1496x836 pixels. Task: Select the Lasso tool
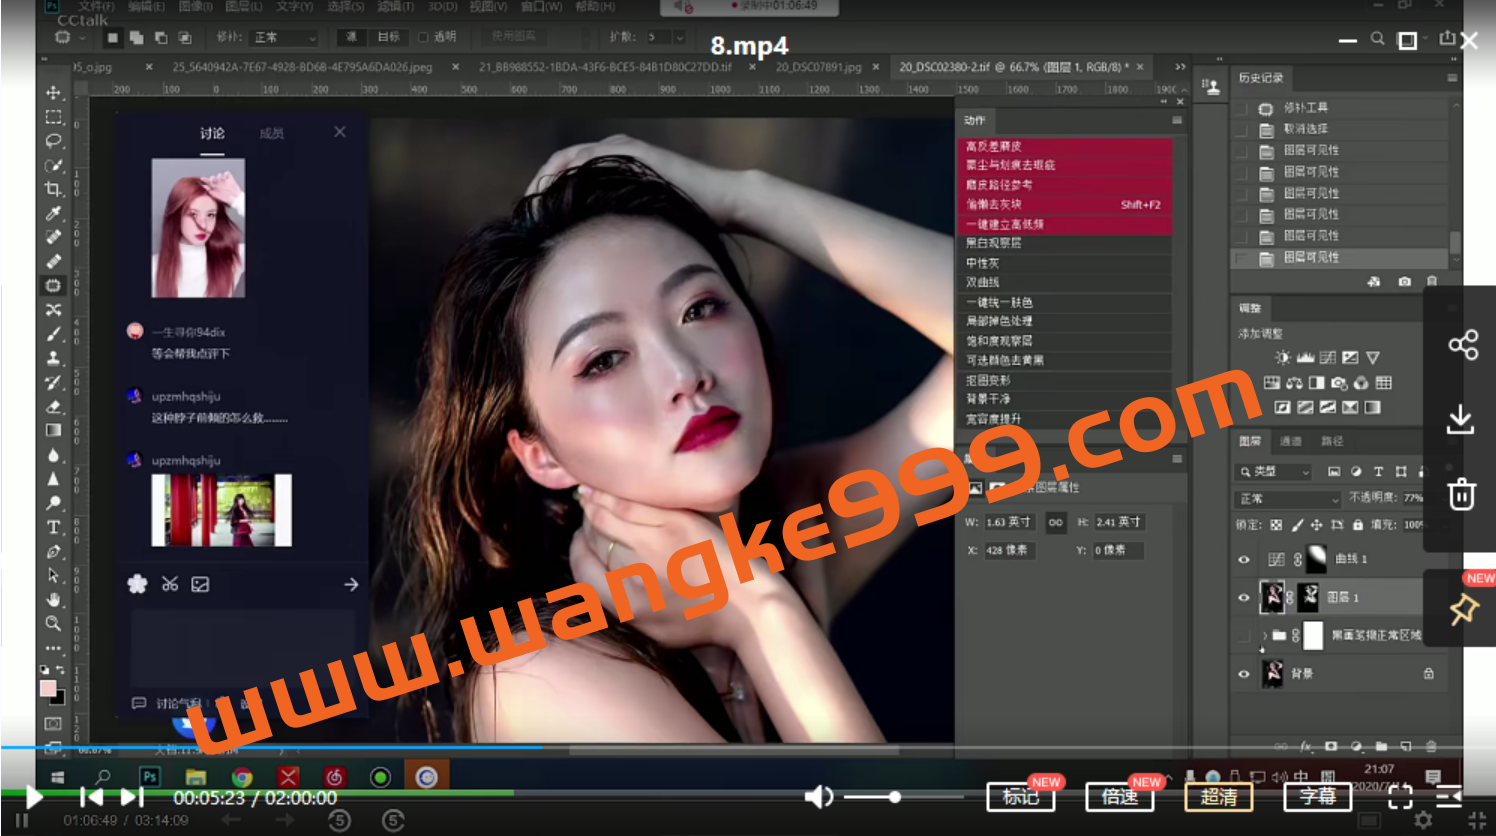[54, 140]
